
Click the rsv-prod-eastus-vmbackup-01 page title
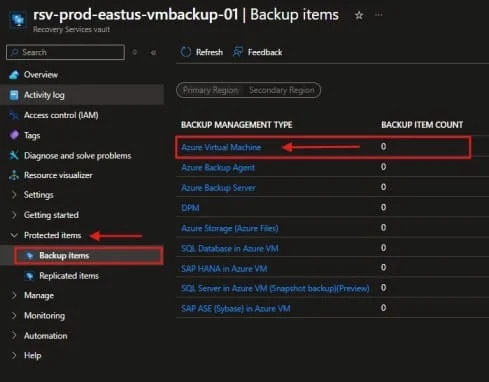pos(136,15)
